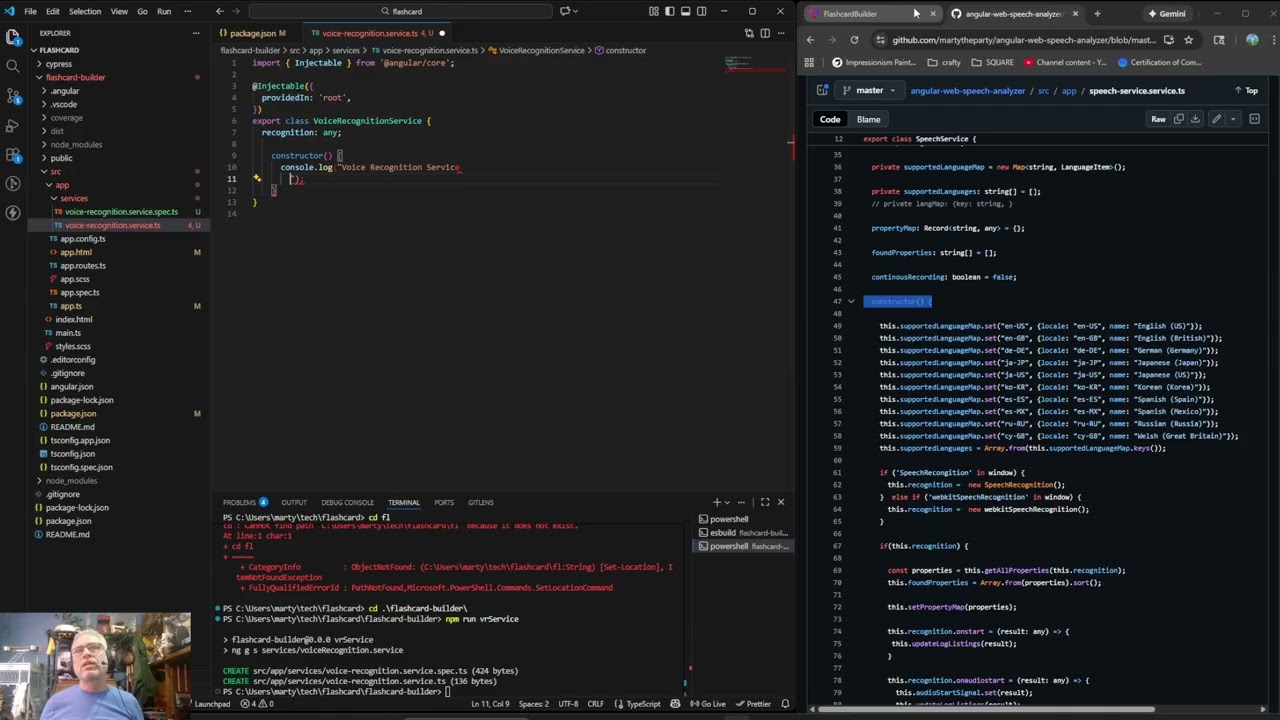
Task: Open the GitHub file tree side panel
Action: 823,90
